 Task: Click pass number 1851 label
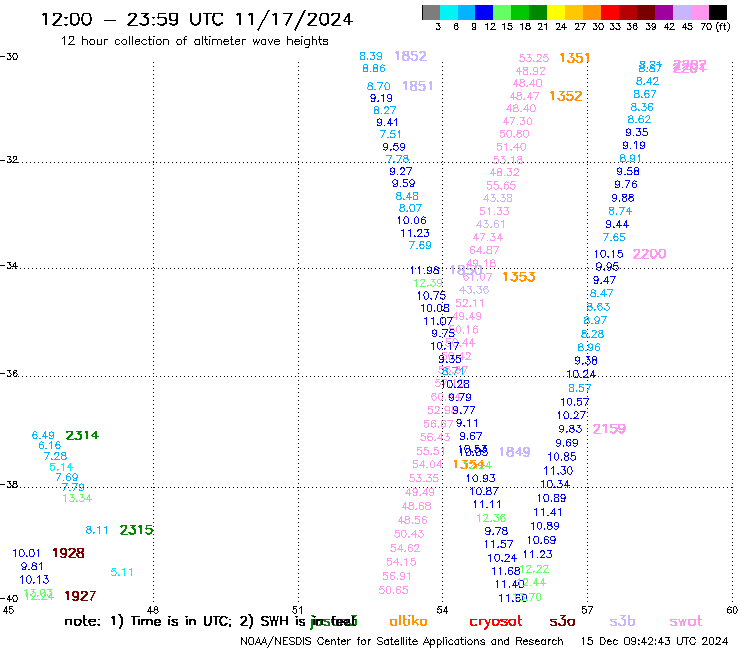point(418,86)
